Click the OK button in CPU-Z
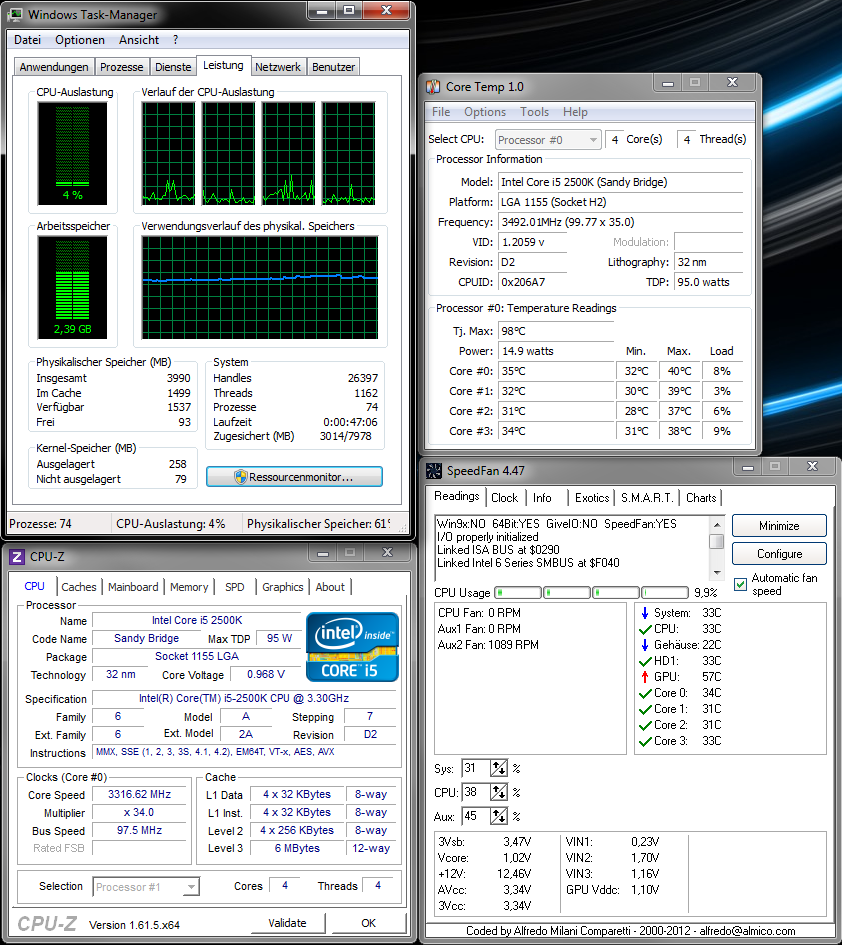The image size is (842, 945). click(x=368, y=923)
